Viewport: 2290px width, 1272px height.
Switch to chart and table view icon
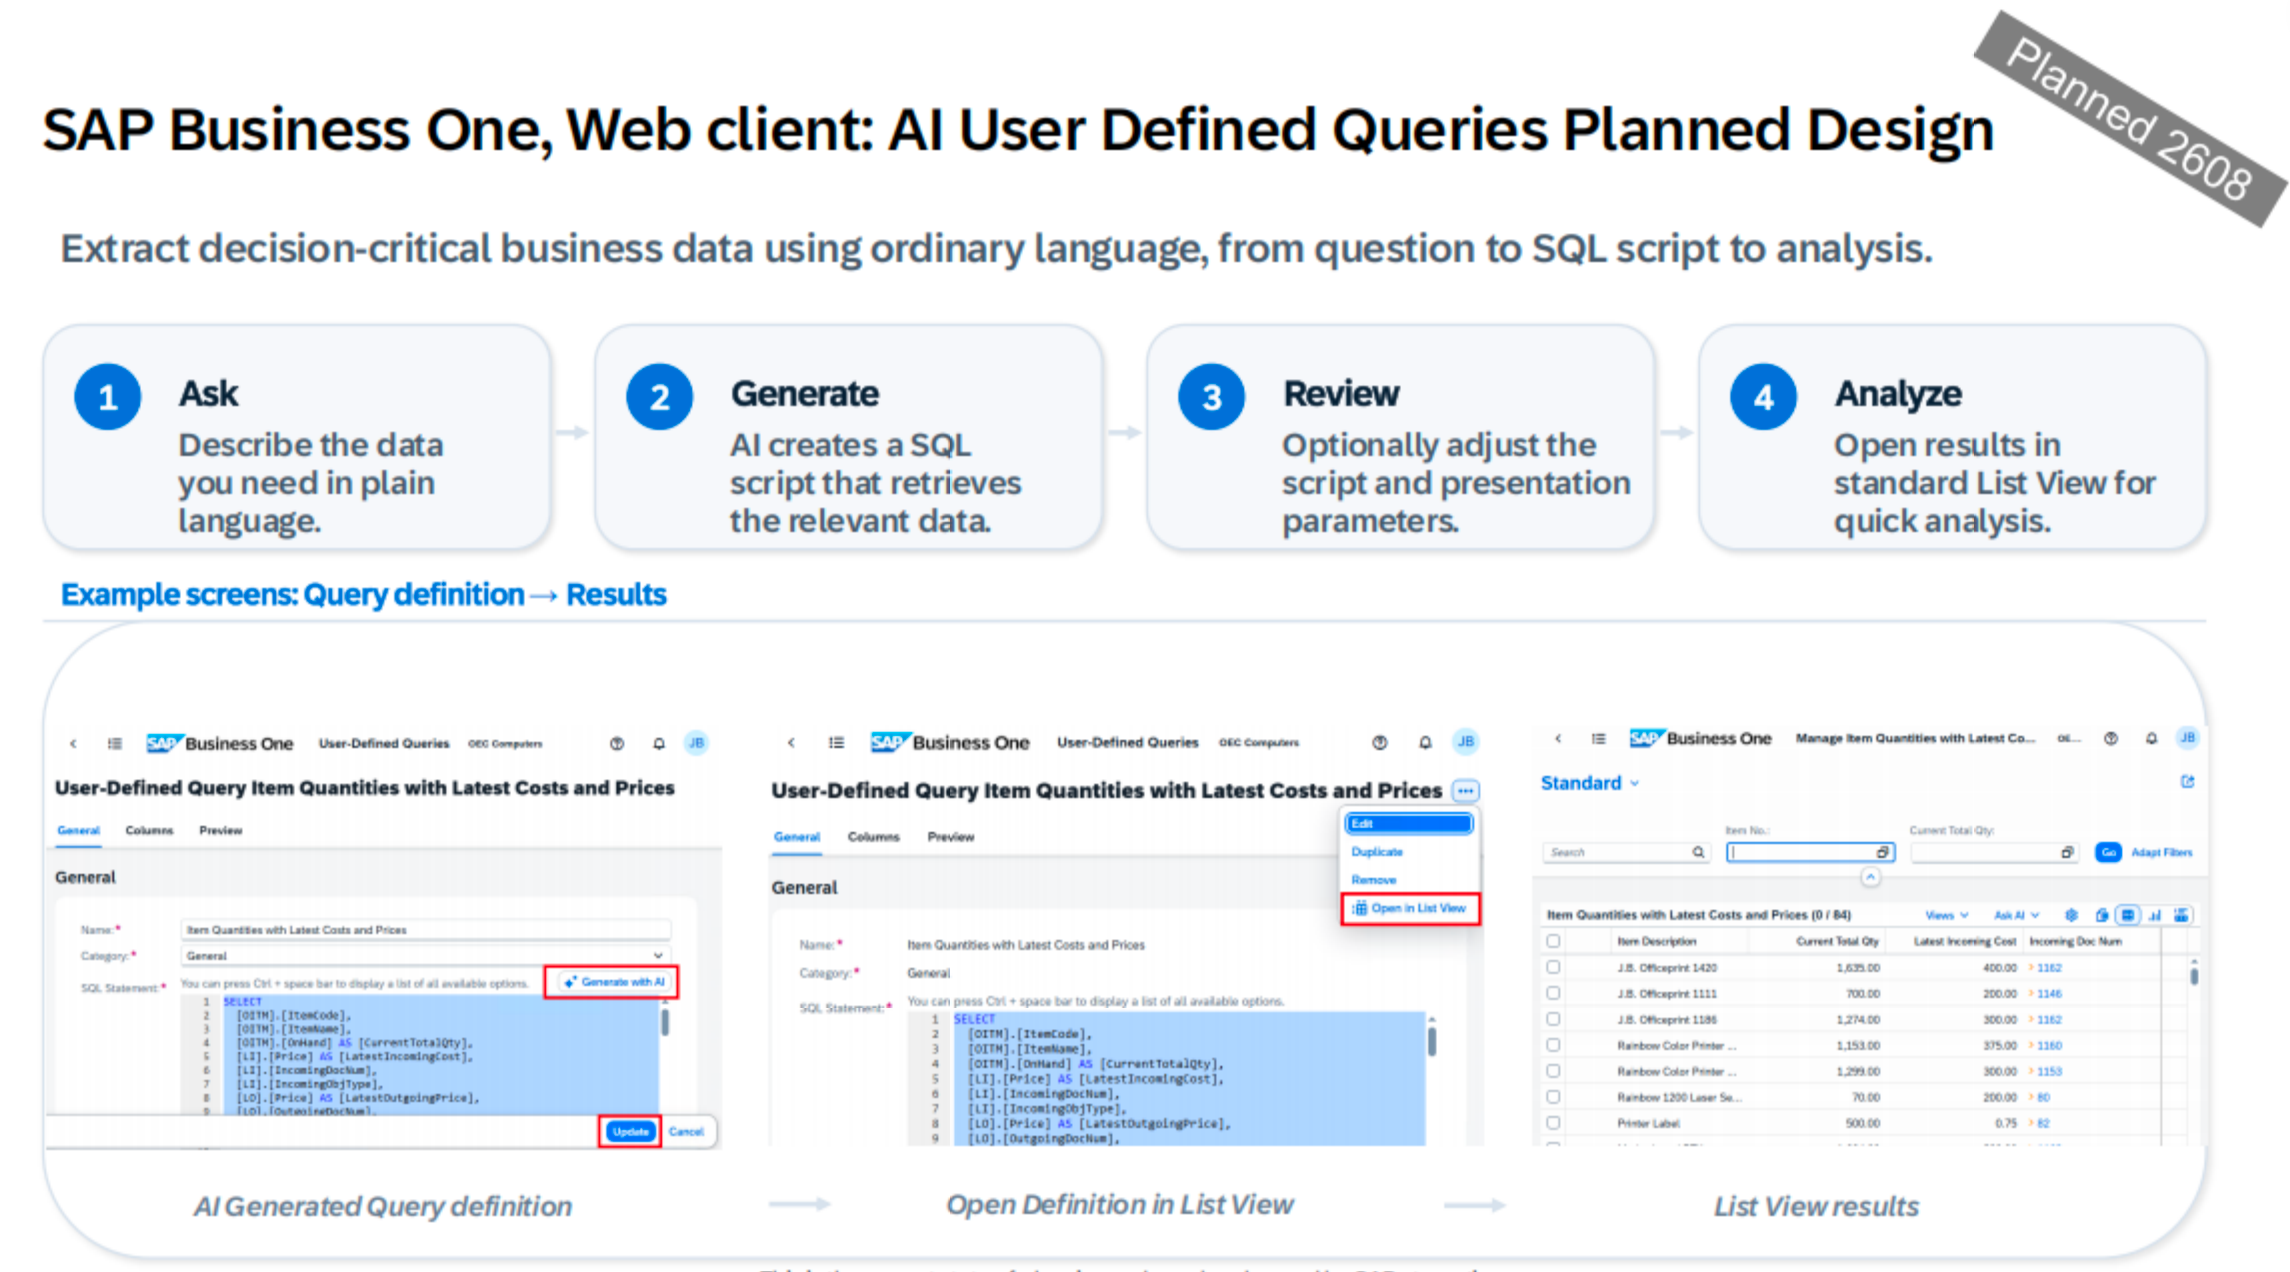click(2181, 915)
